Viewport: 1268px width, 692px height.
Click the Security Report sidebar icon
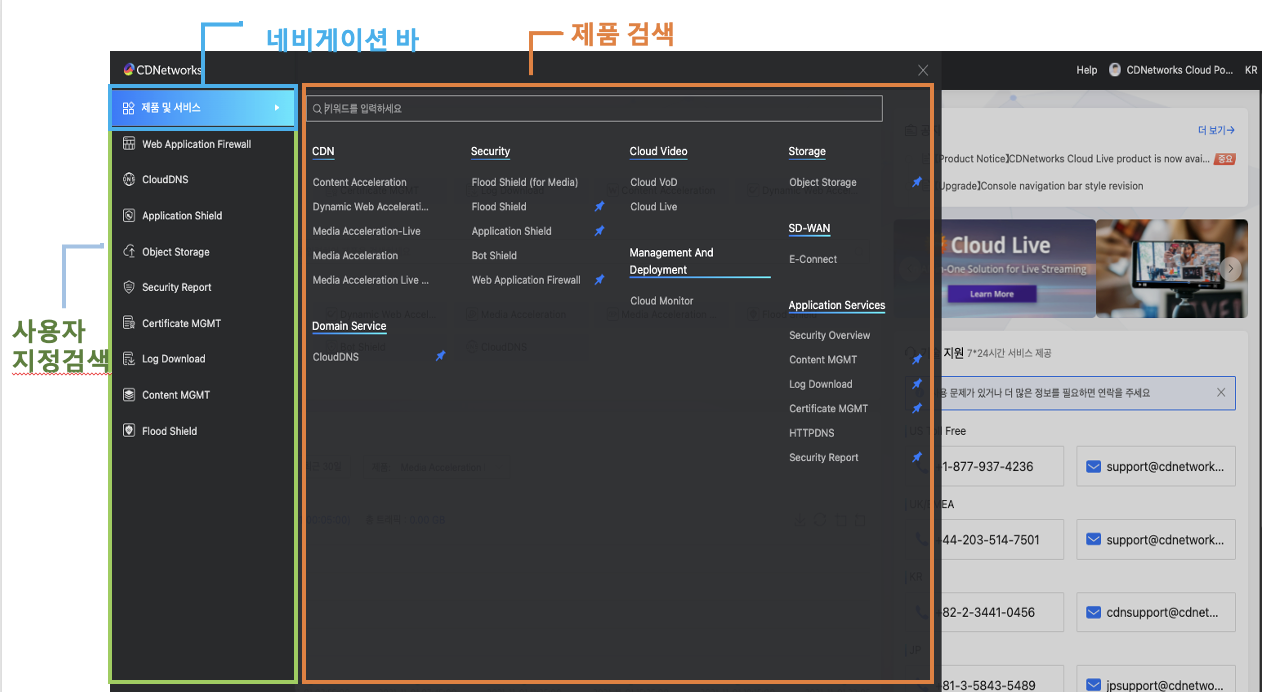[x=128, y=288]
